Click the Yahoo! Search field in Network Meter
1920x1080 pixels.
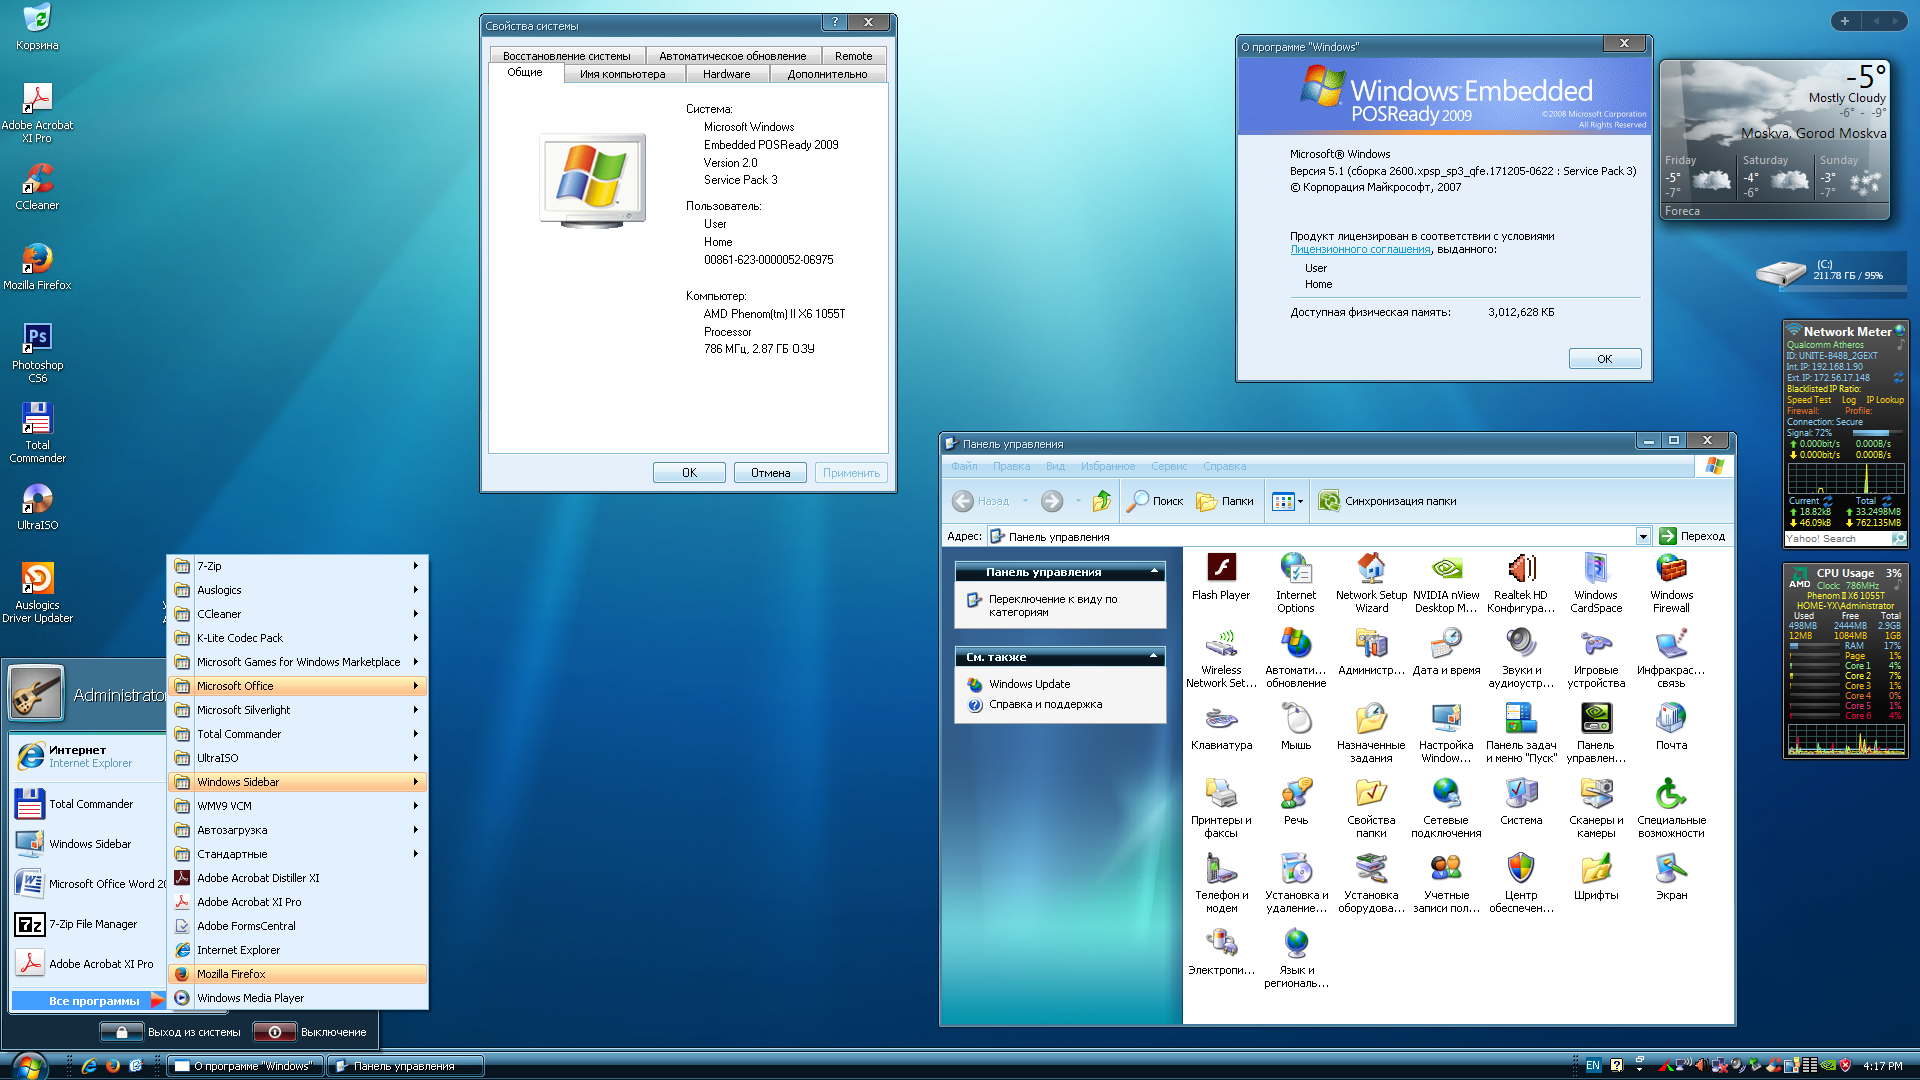tap(1837, 538)
